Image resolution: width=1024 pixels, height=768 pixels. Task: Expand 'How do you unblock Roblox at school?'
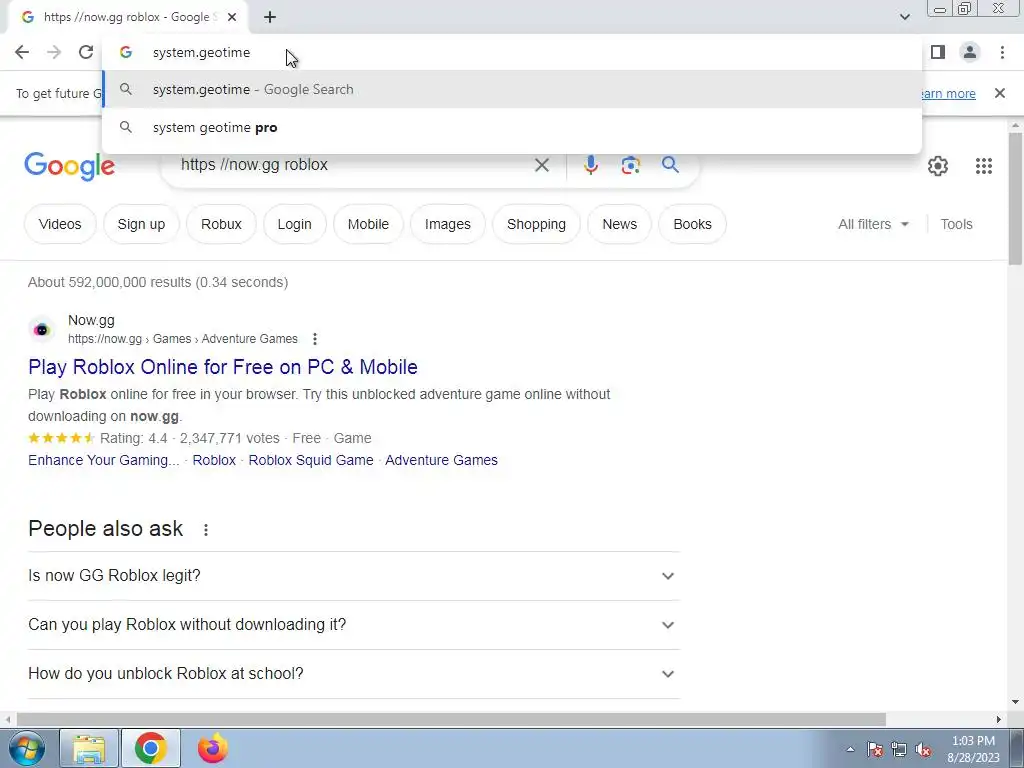(x=354, y=674)
